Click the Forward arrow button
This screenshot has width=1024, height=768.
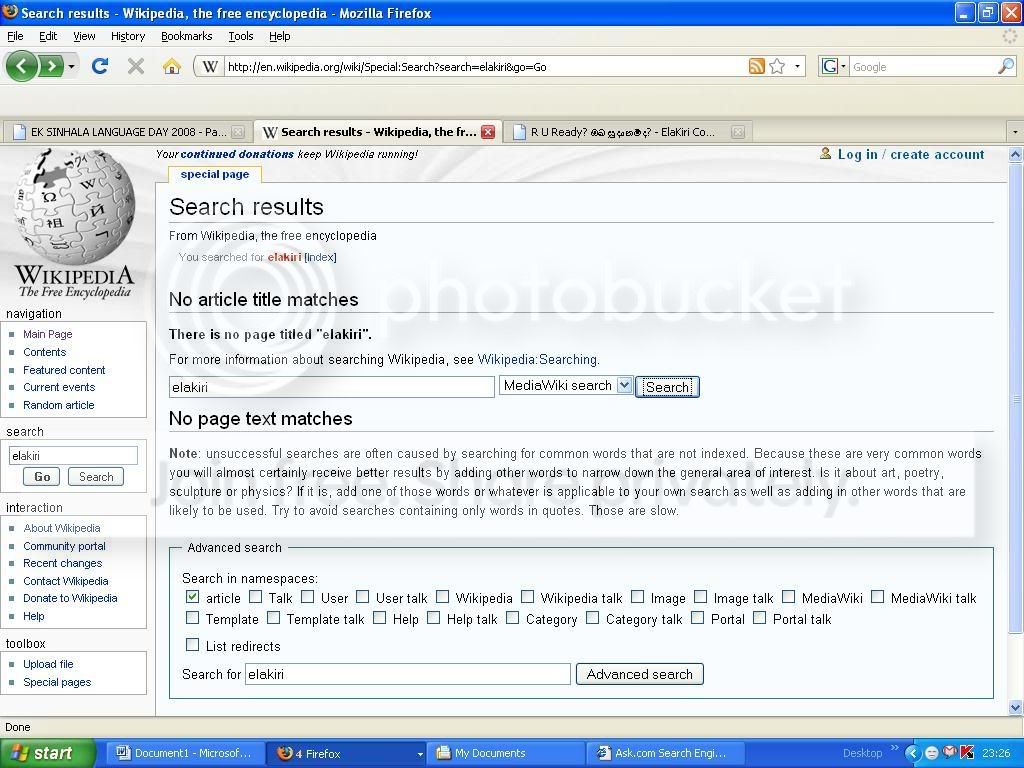pos(51,66)
